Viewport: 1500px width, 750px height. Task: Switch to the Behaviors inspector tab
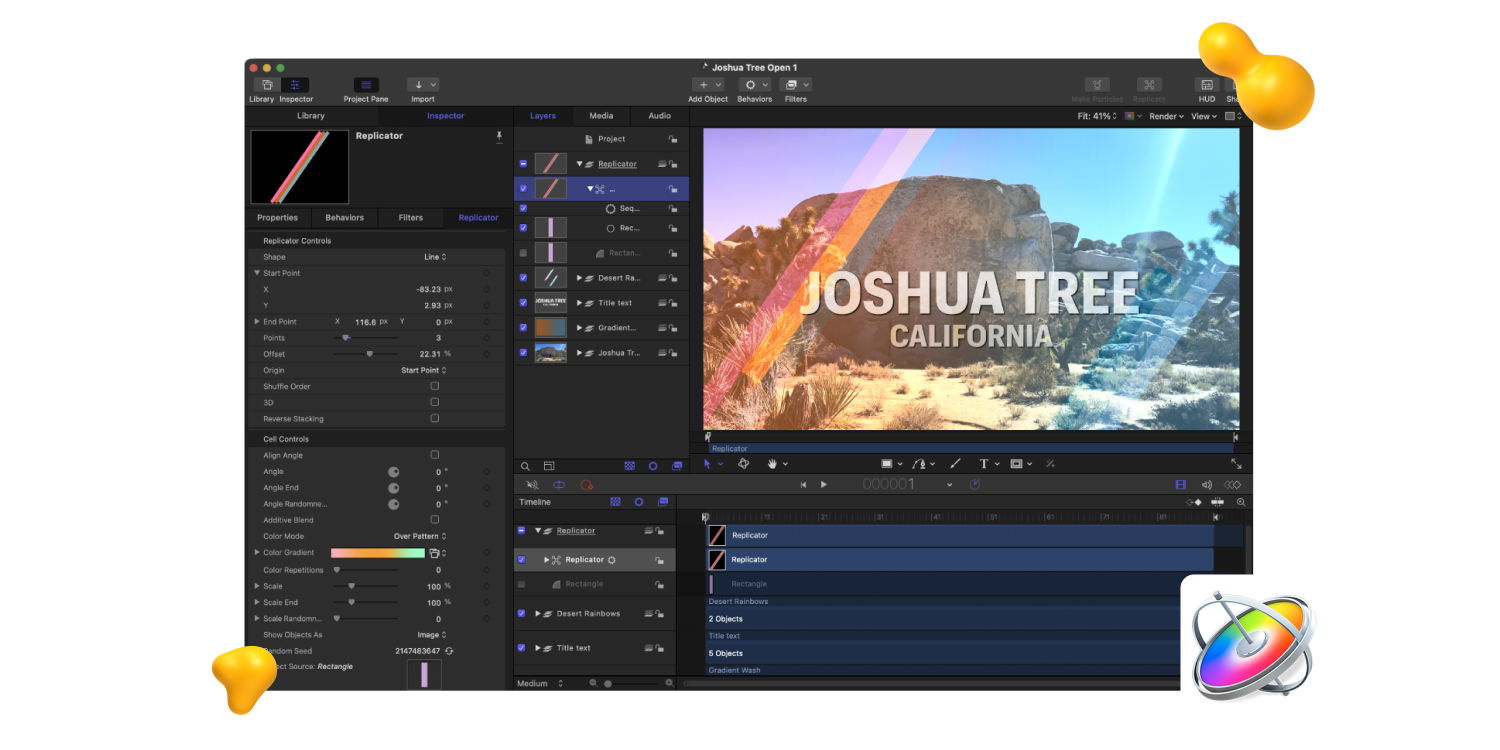(x=344, y=217)
